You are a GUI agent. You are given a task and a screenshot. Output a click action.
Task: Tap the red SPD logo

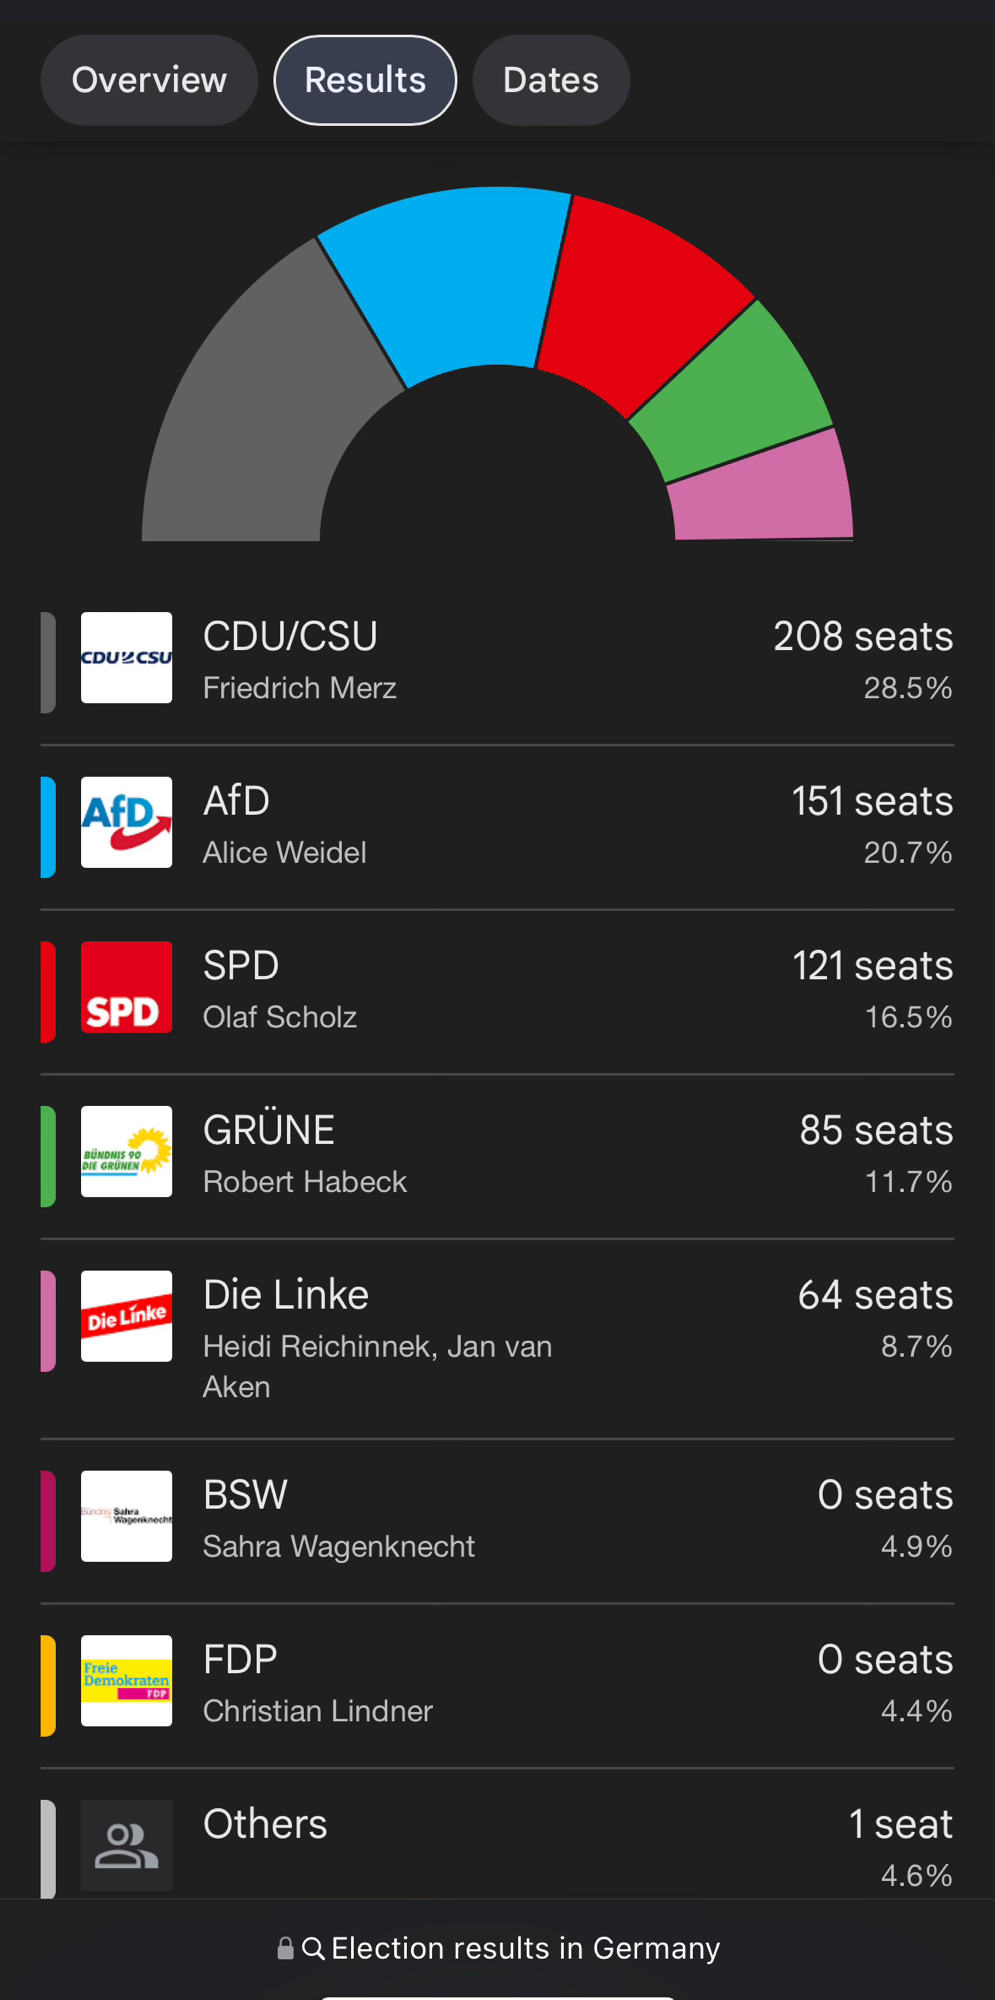[x=126, y=987]
